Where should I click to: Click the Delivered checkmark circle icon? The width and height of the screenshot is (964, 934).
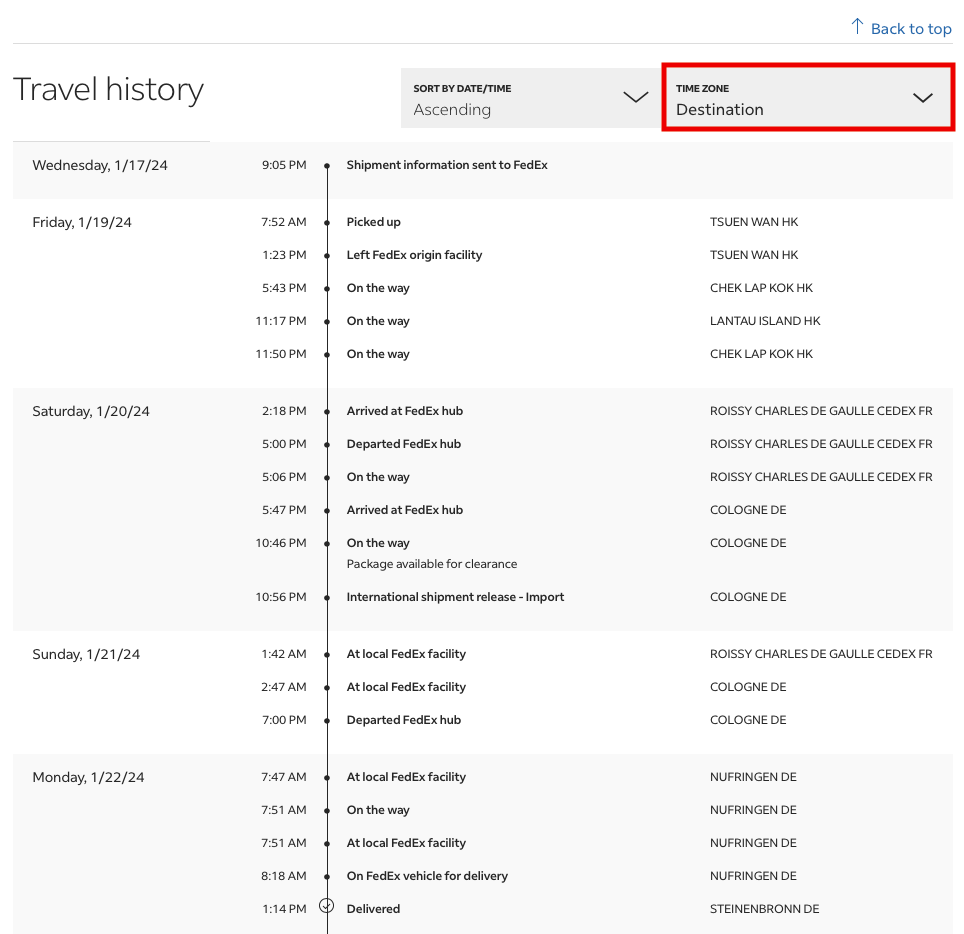coord(326,906)
